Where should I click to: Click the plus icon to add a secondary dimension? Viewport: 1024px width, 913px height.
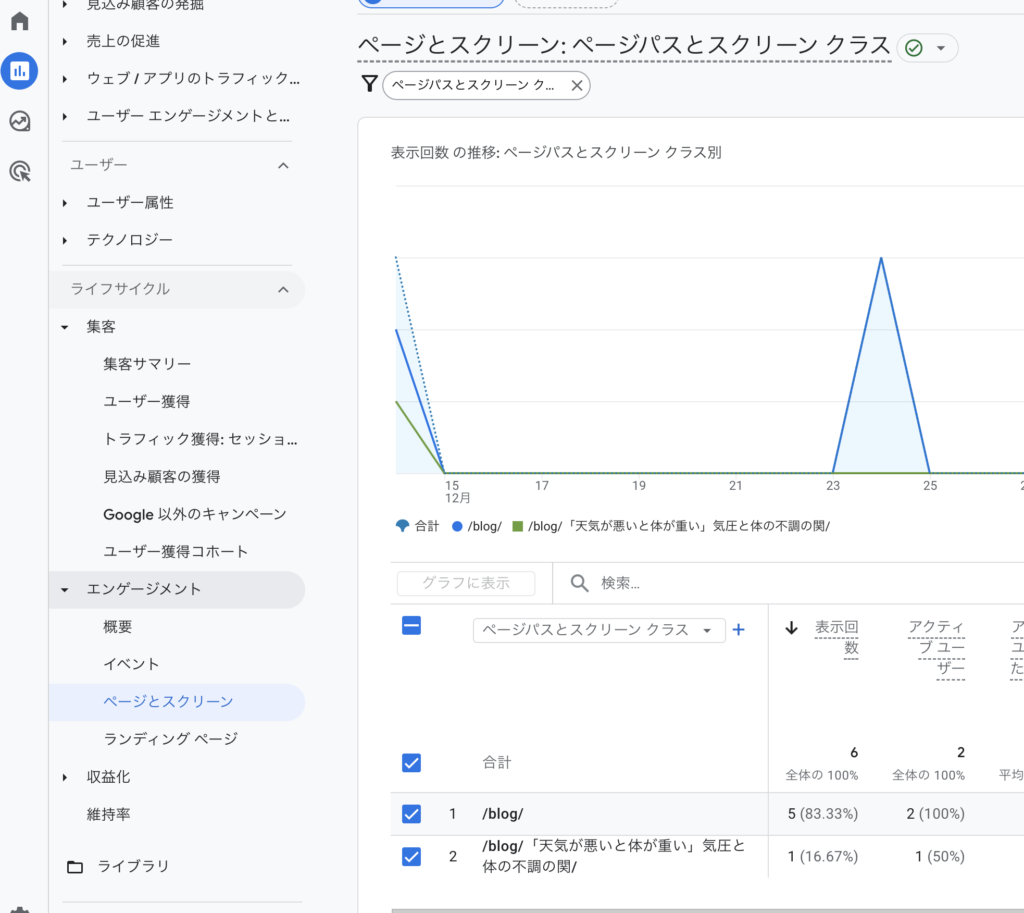(x=737, y=630)
